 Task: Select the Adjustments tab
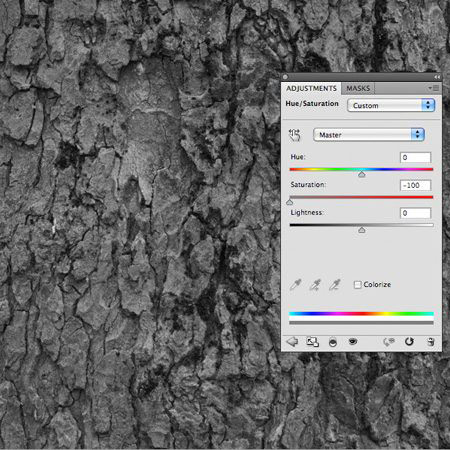311,88
